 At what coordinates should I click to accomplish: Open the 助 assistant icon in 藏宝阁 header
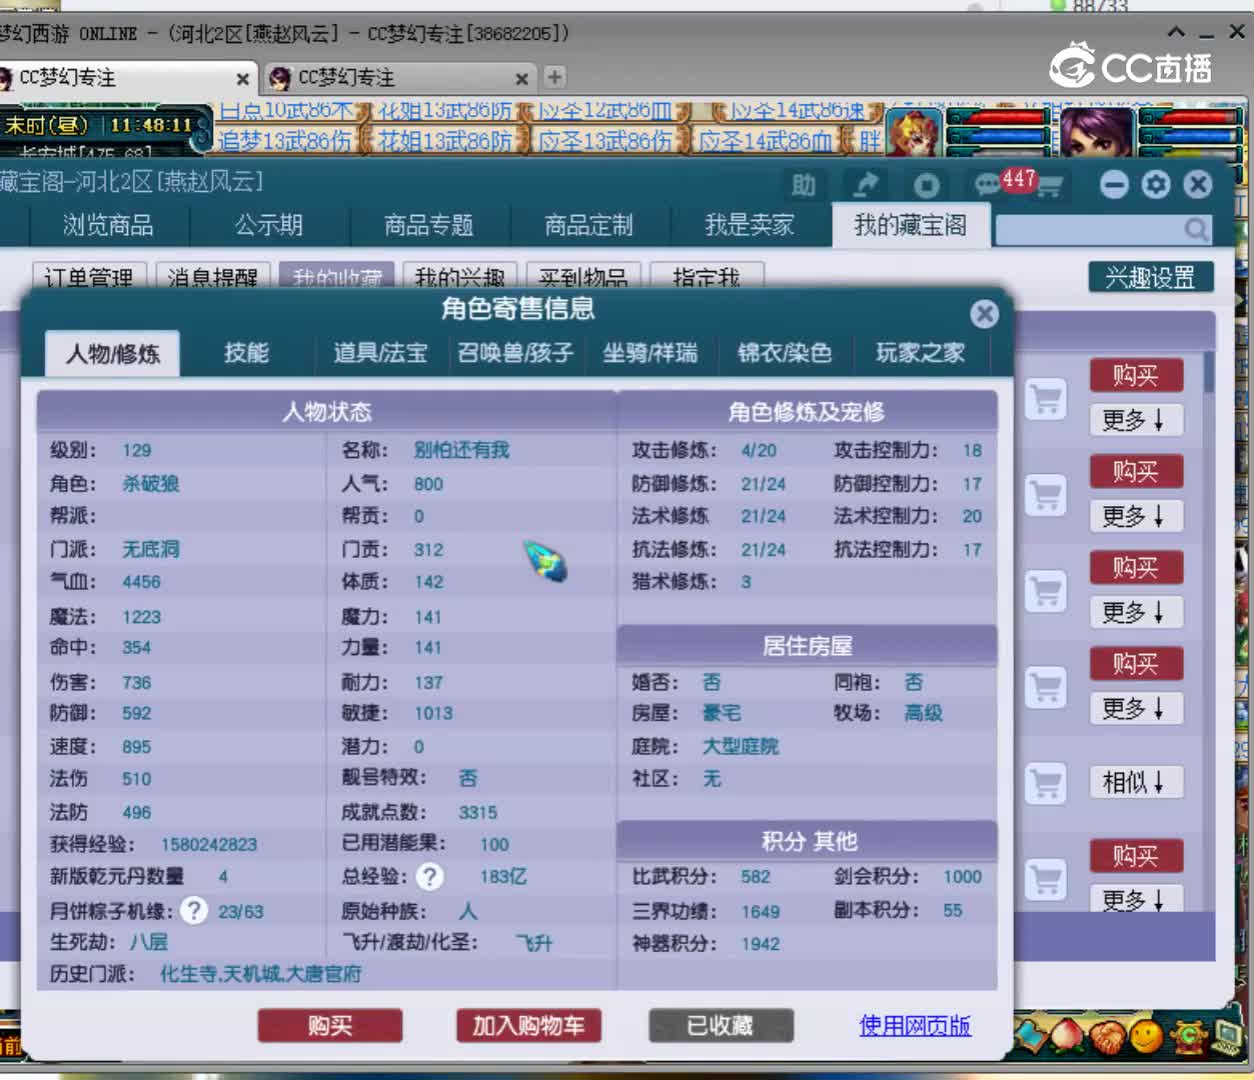[x=804, y=185]
